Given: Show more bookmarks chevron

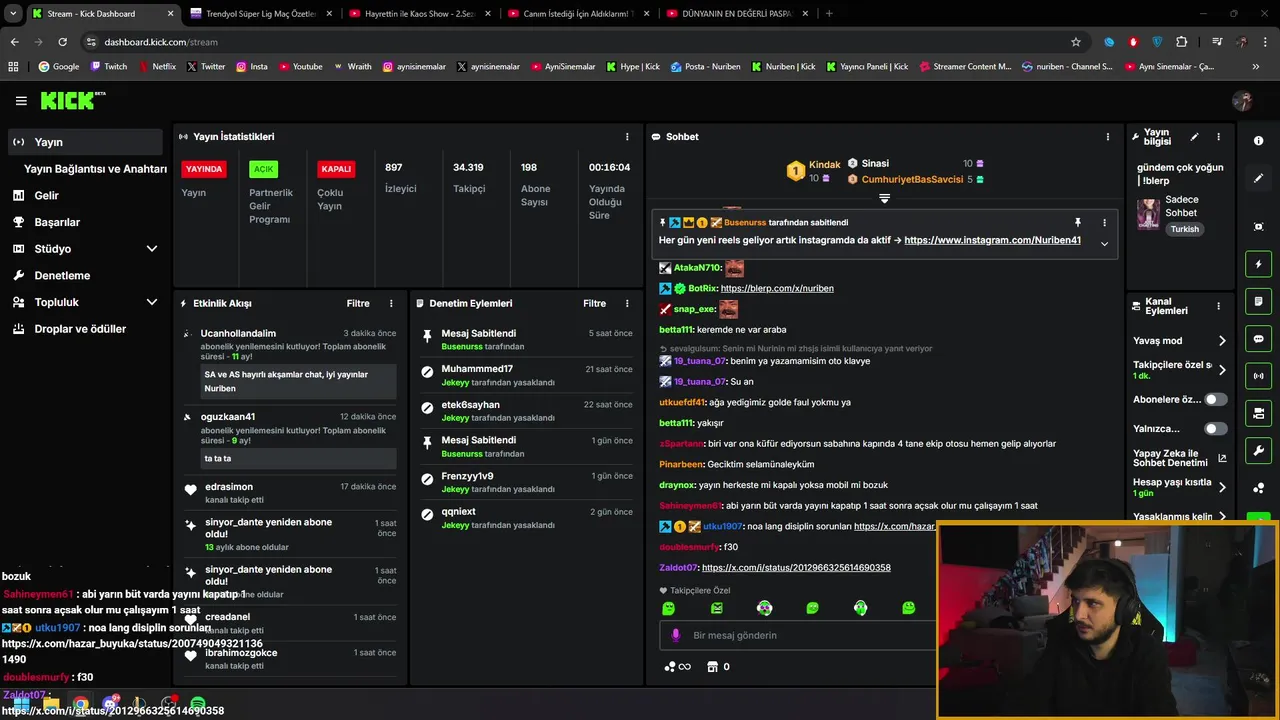Looking at the screenshot, I should pyautogui.click(x=1256, y=67).
